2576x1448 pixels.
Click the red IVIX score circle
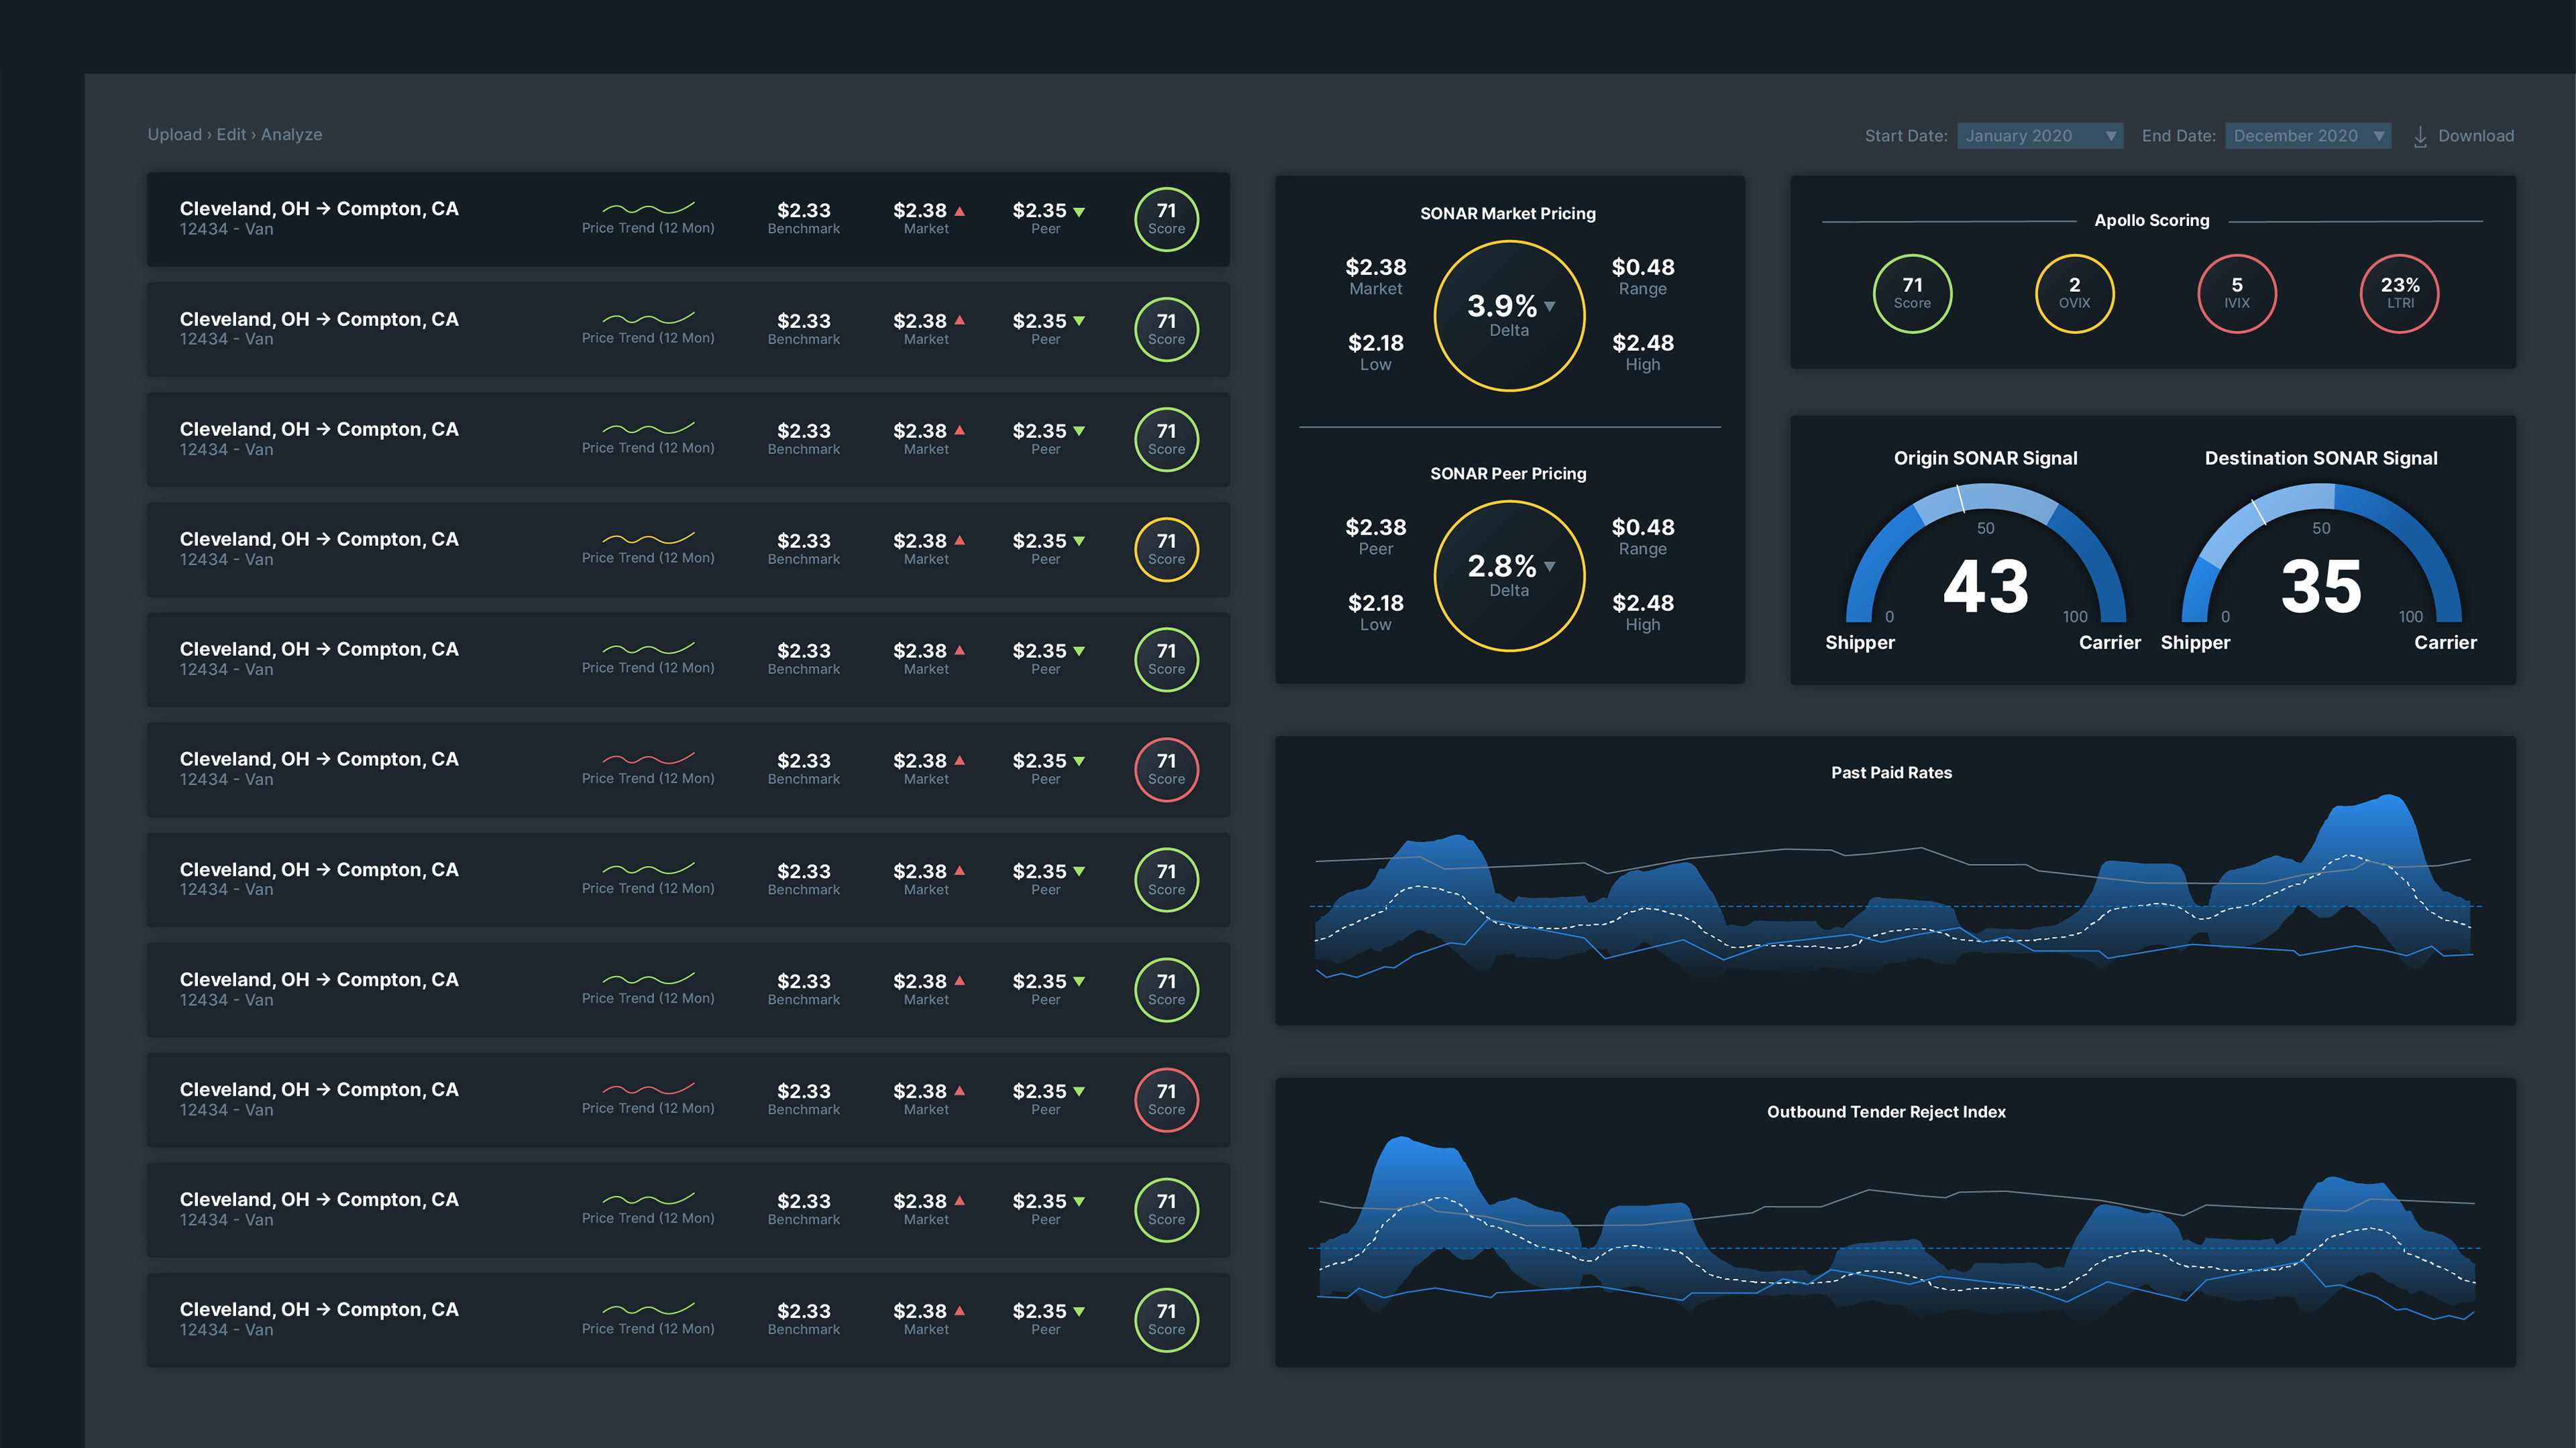coord(2236,293)
